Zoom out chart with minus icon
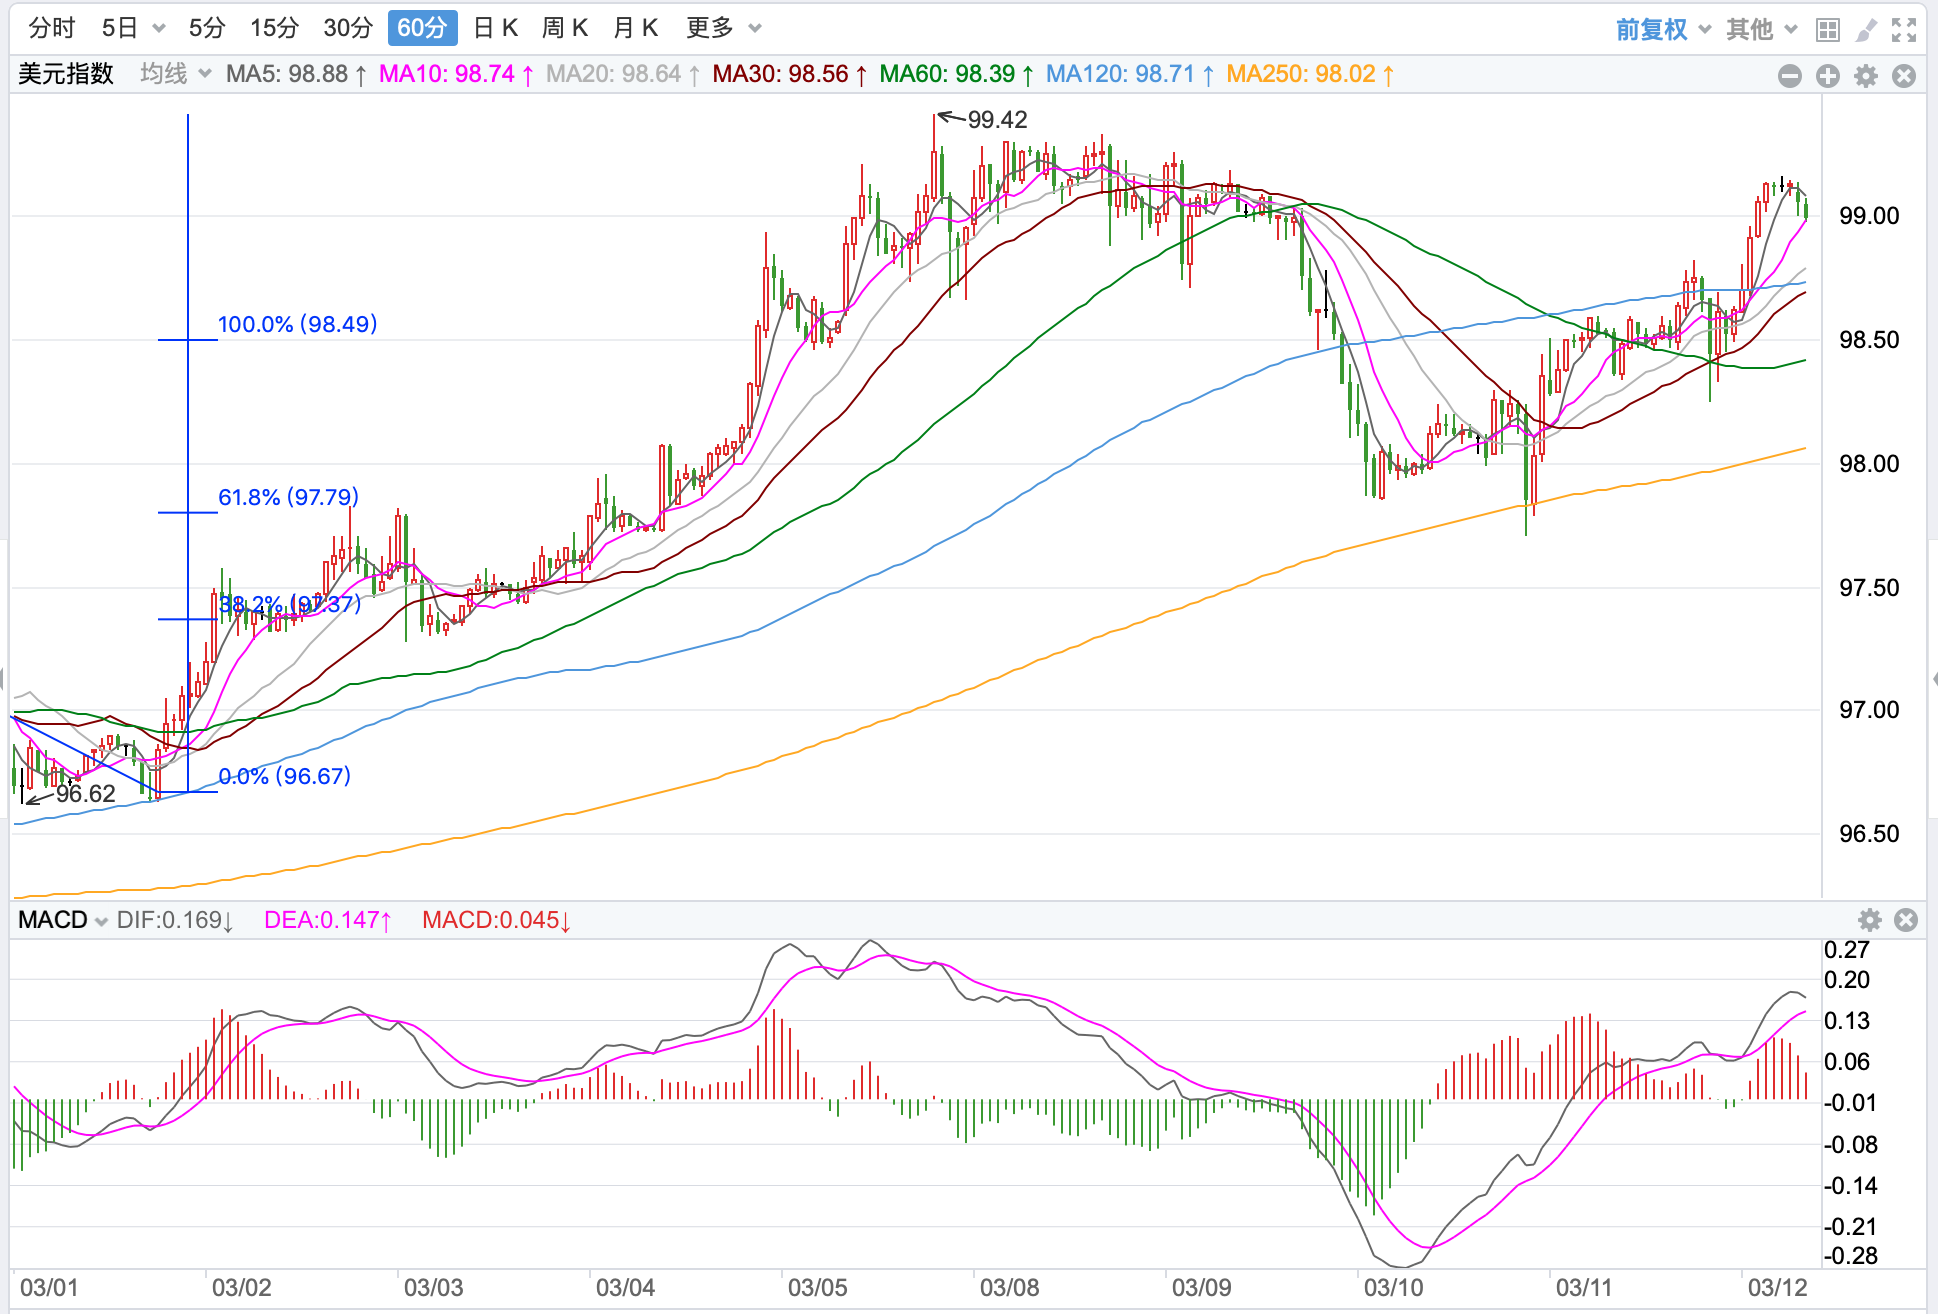Image resolution: width=1938 pixels, height=1314 pixels. point(1790,76)
